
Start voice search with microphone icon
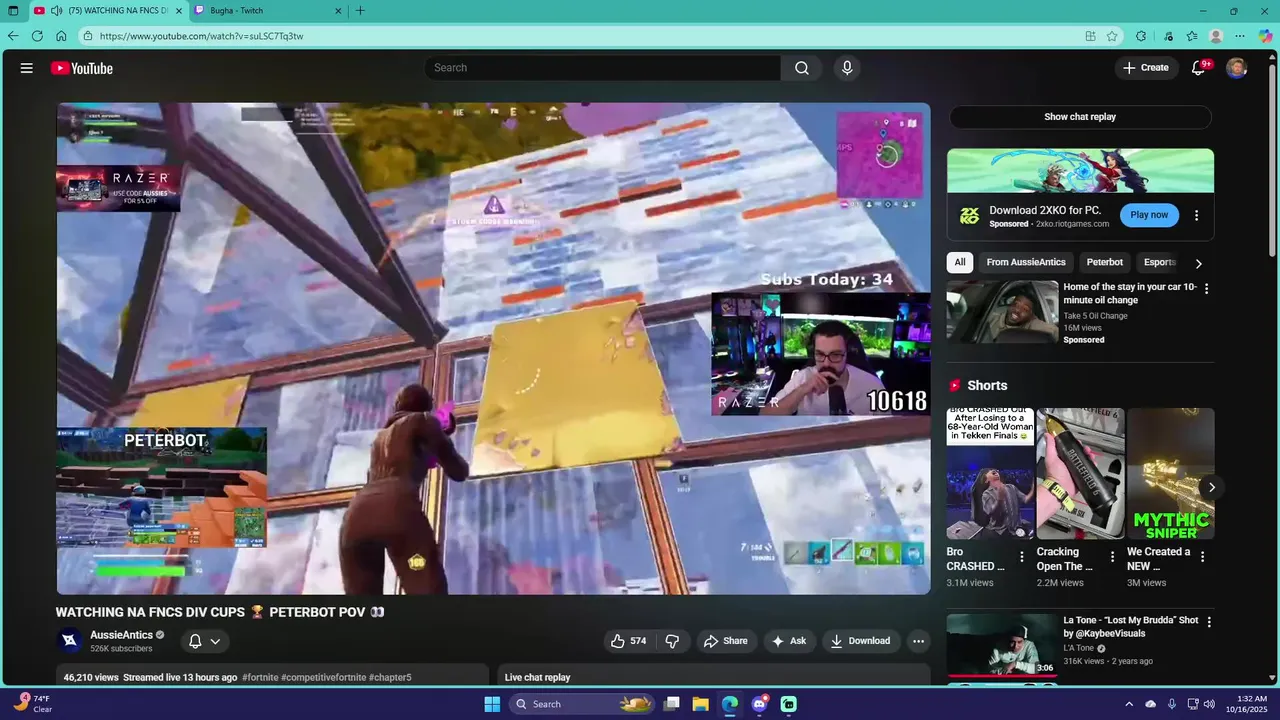click(x=847, y=68)
